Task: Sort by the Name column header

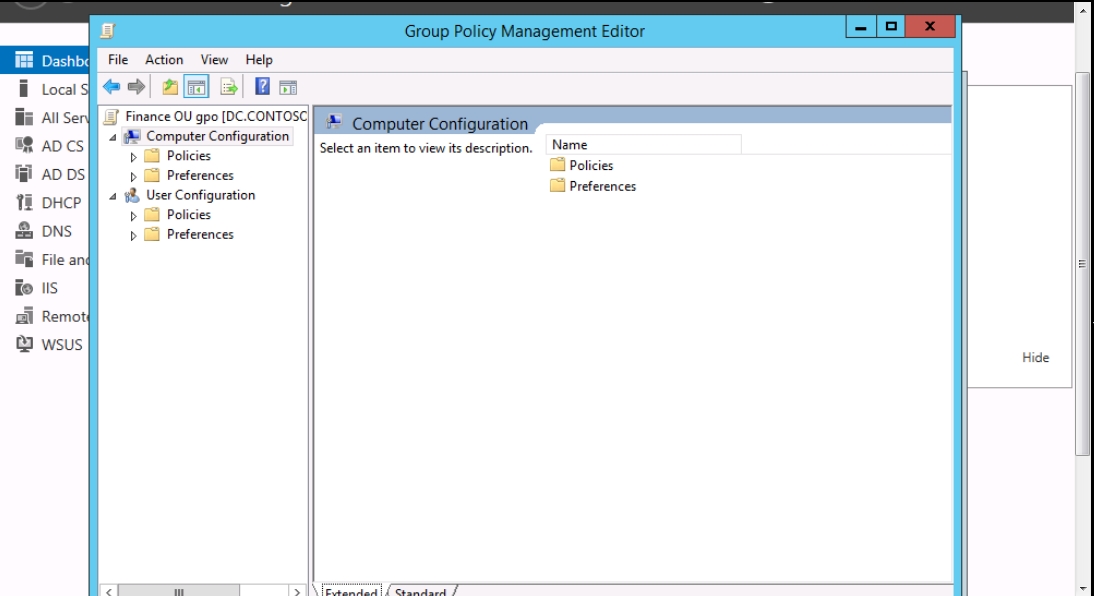Action: (643, 145)
